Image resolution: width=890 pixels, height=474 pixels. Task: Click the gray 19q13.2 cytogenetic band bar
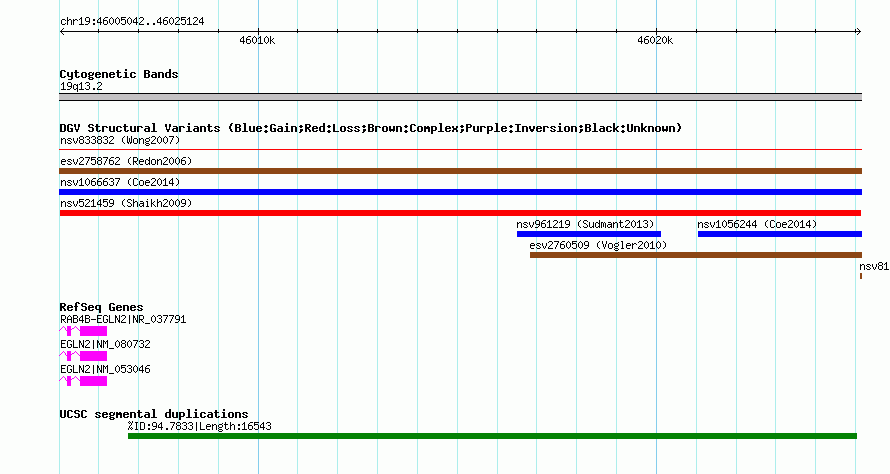[x=460, y=97]
